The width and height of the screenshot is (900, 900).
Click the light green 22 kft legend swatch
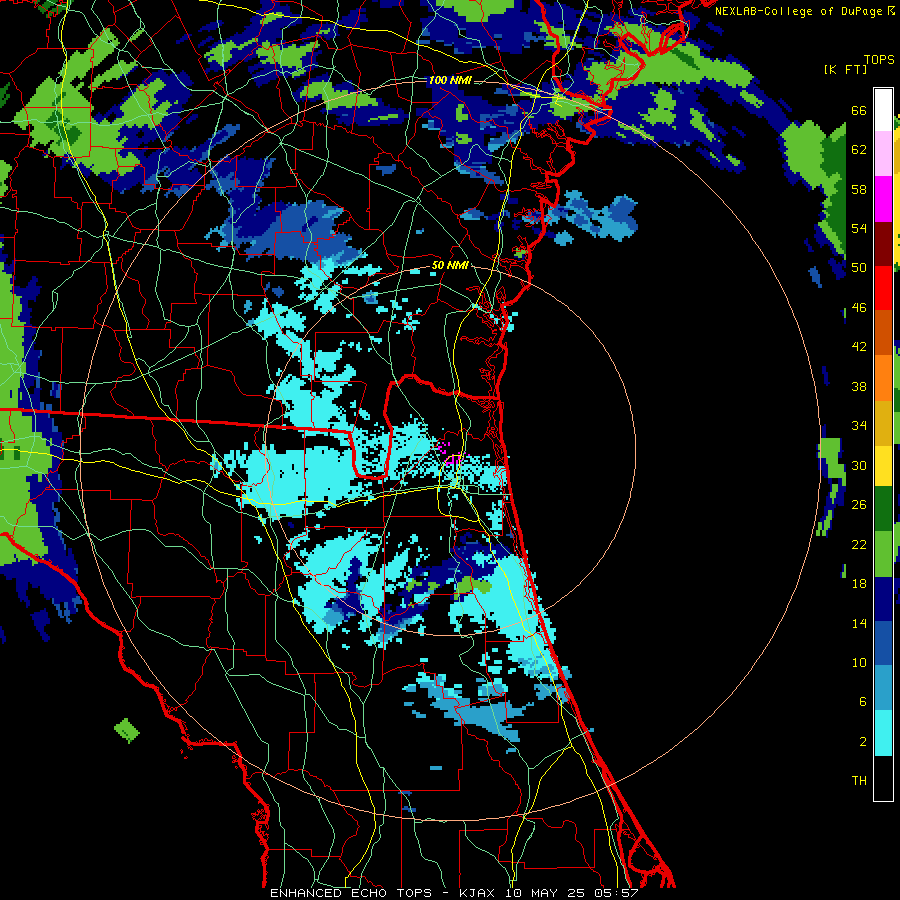pos(883,554)
